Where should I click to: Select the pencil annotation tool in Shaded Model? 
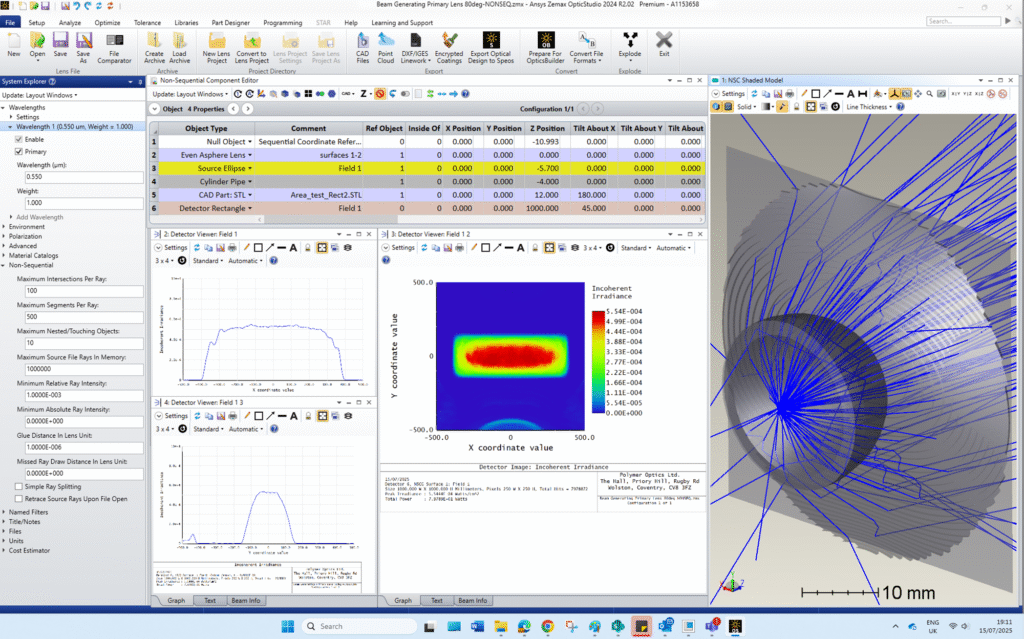click(x=804, y=94)
